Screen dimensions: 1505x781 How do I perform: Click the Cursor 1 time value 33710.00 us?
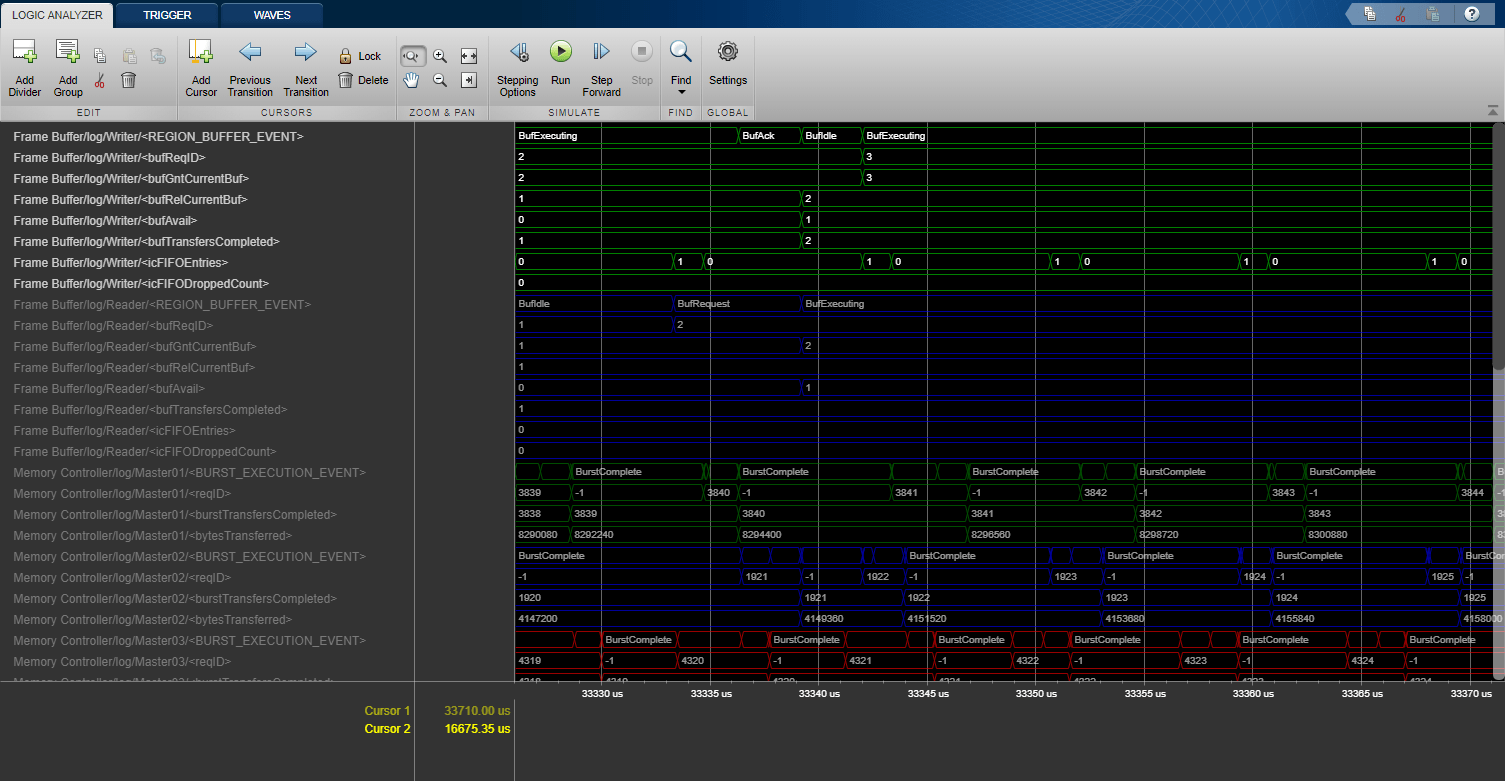pyautogui.click(x=477, y=711)
